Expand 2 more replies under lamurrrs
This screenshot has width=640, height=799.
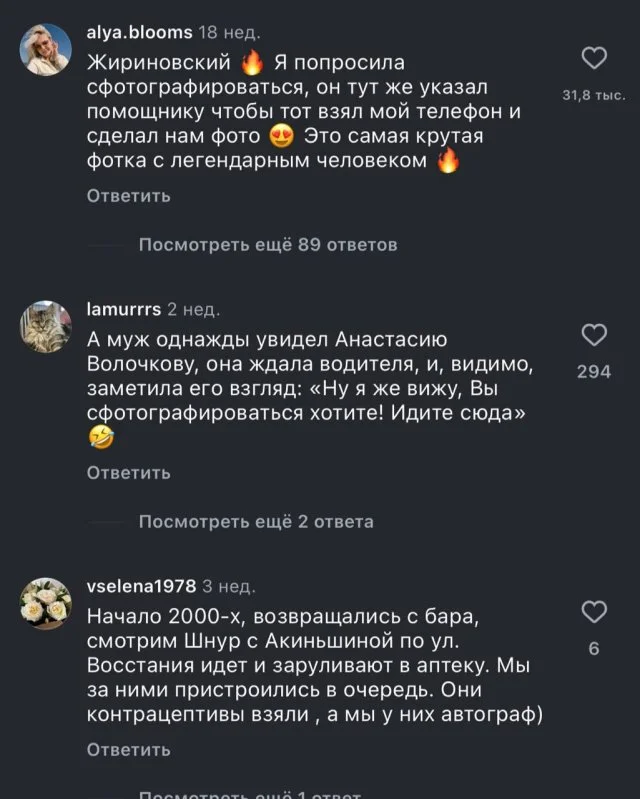(x=255, y=521)
